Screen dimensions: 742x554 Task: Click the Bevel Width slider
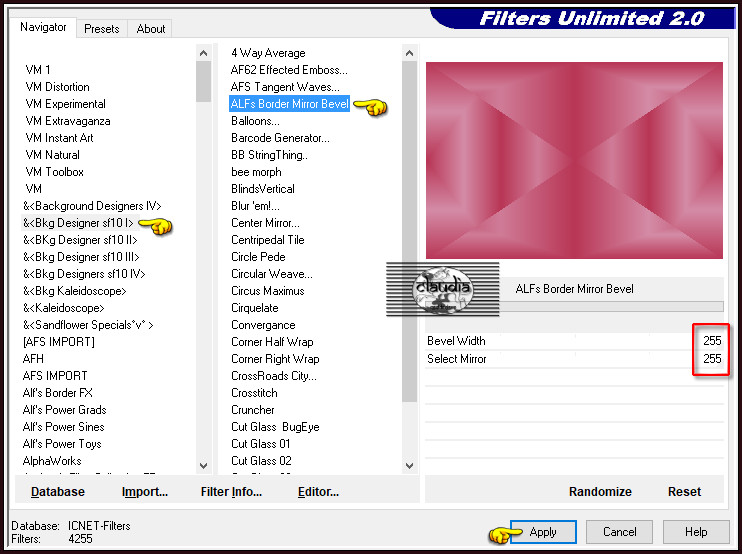(574, 341)
